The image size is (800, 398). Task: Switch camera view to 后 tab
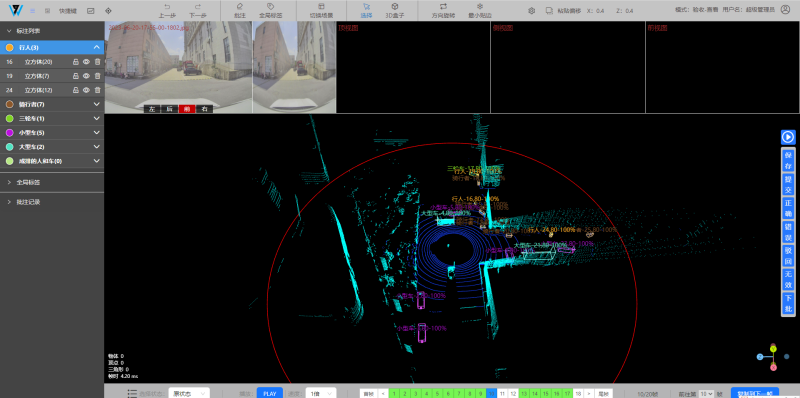(169, 109)
